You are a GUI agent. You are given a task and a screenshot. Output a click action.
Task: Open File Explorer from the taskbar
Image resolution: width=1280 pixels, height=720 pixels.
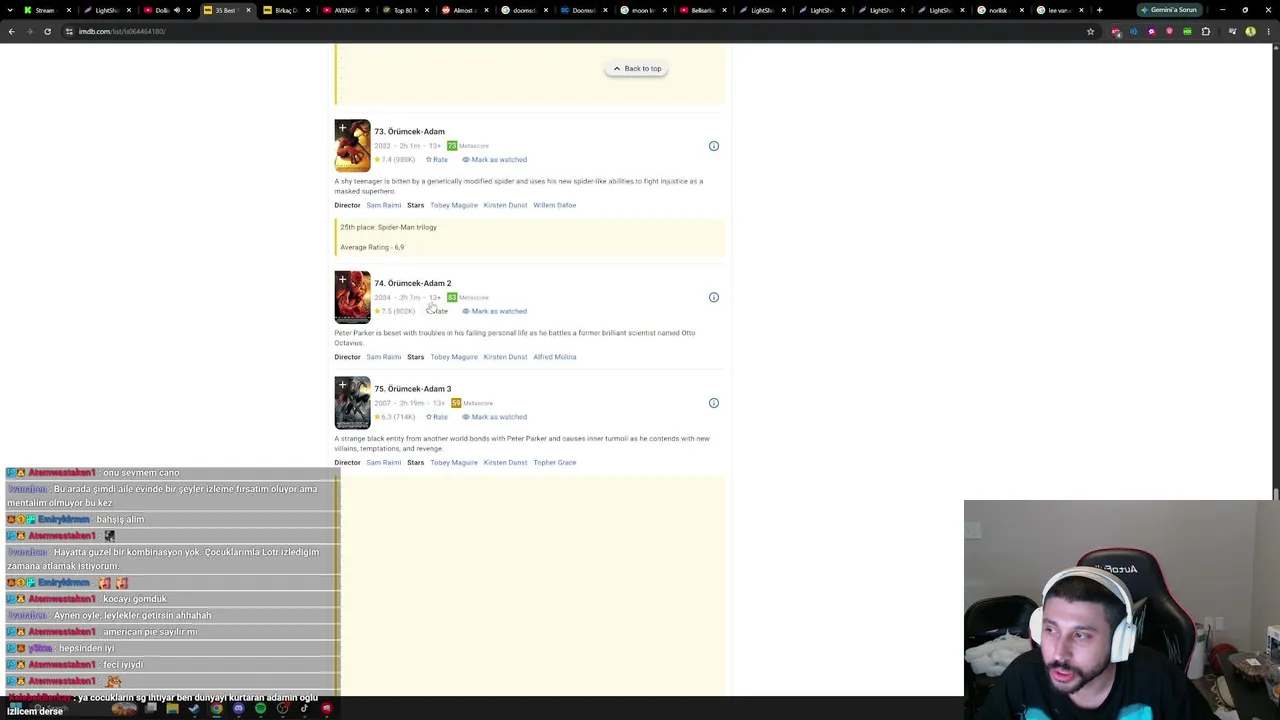point(172,709)
